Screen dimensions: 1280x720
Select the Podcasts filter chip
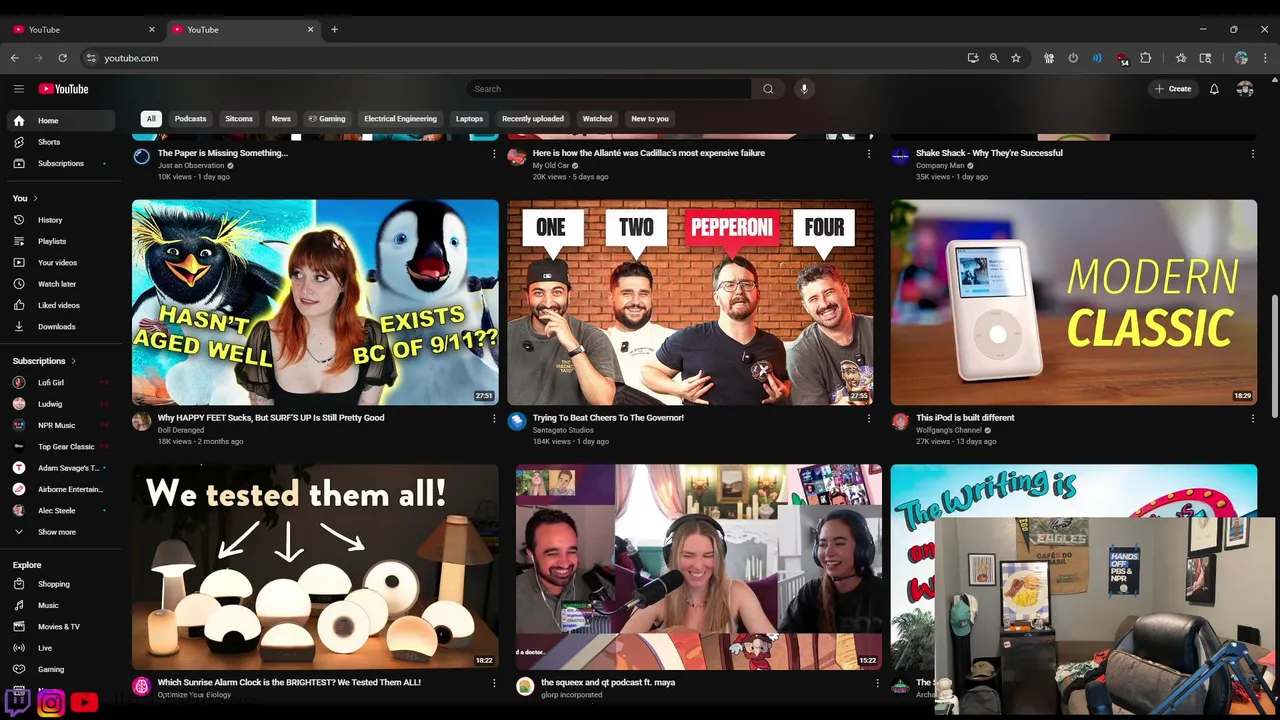190,118
